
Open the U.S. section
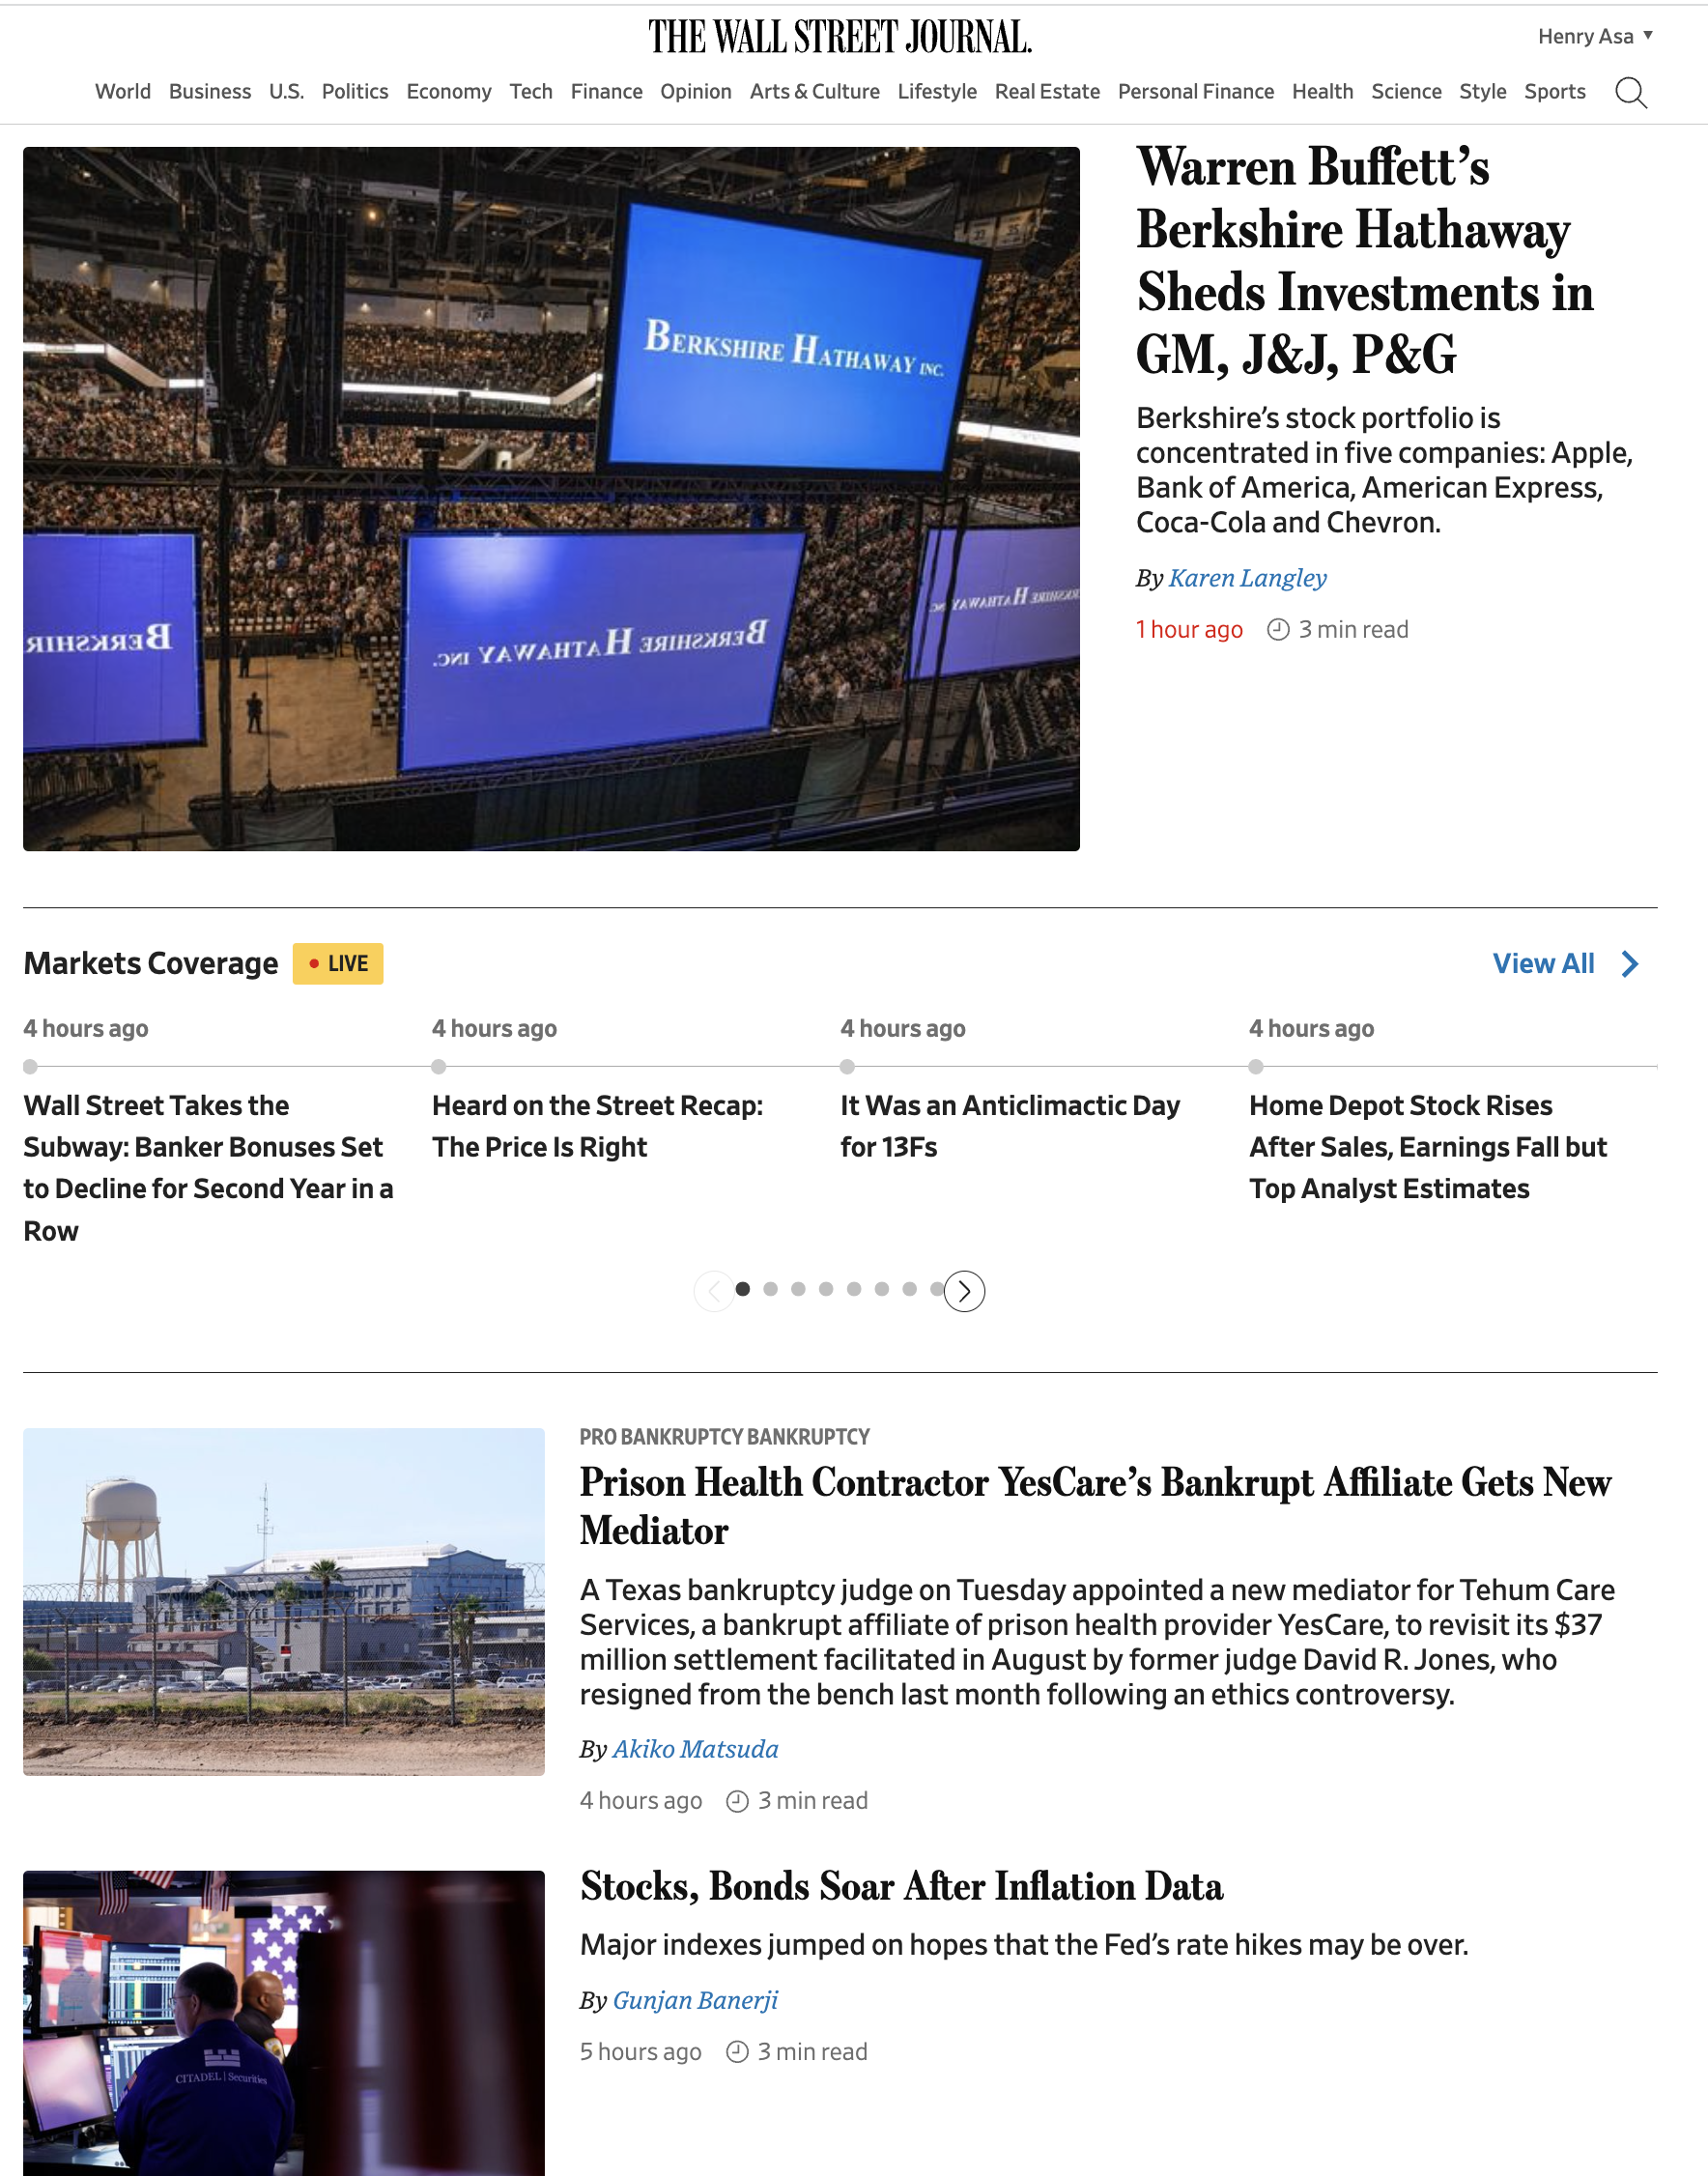pyautogui.click(x=286, y=91)
